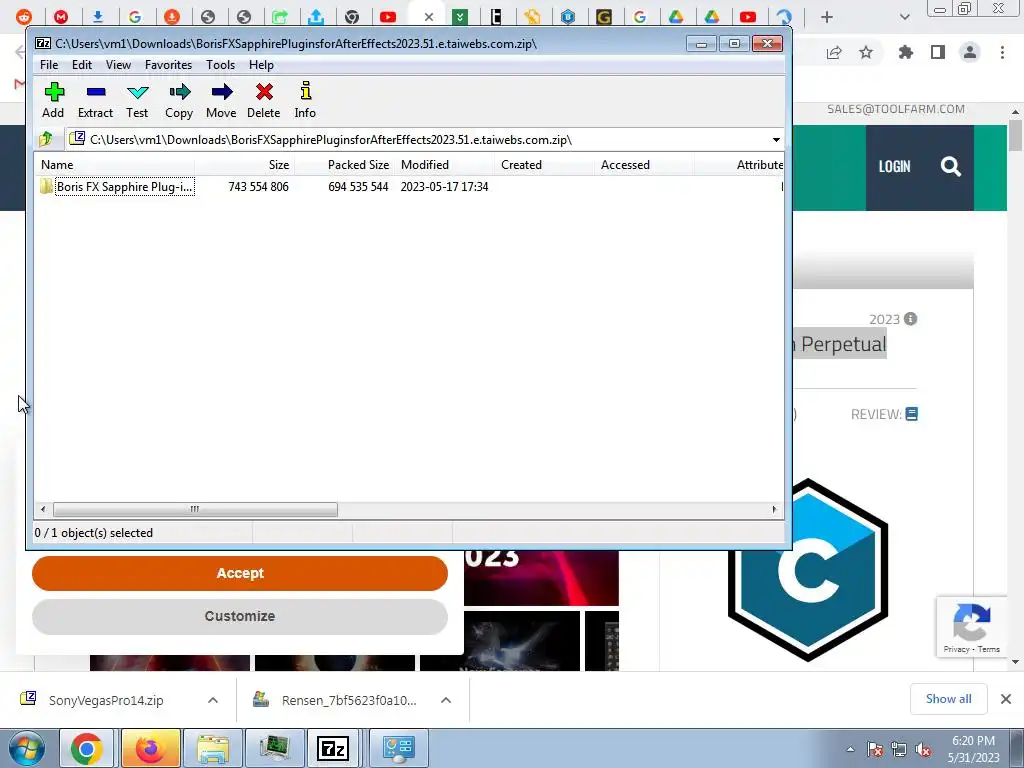Screen dimensions: 1024x768
Task: Sort by the Size column header
Action: (245, 165)
